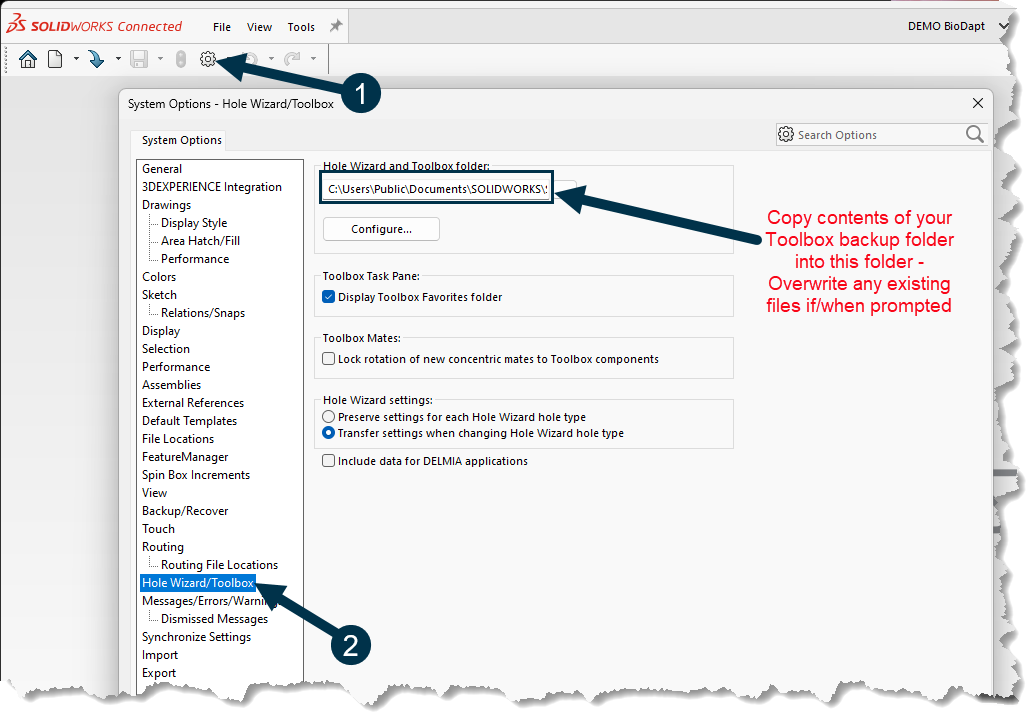This screenshot has height=718, width=1034.
Task: Open the Redo dropdown arrow
Action: [313, 59]
